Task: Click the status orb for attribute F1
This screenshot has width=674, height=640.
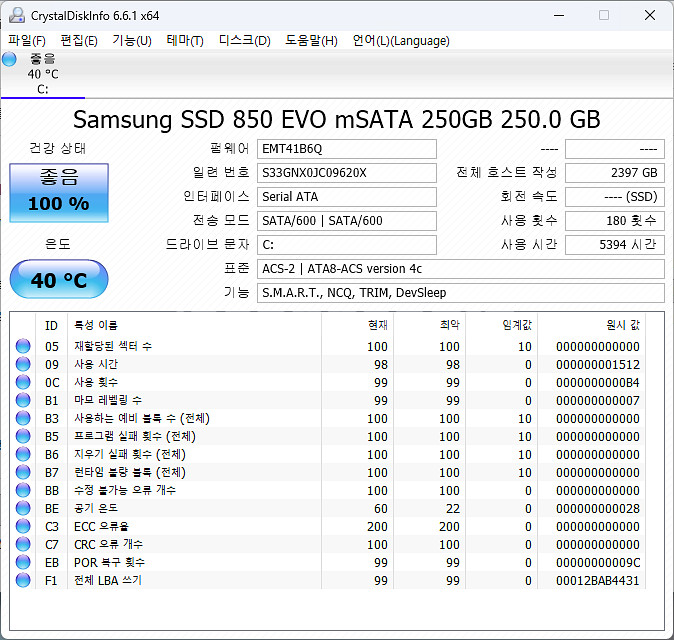Action: pyautogui.click(x=23, y=580)
